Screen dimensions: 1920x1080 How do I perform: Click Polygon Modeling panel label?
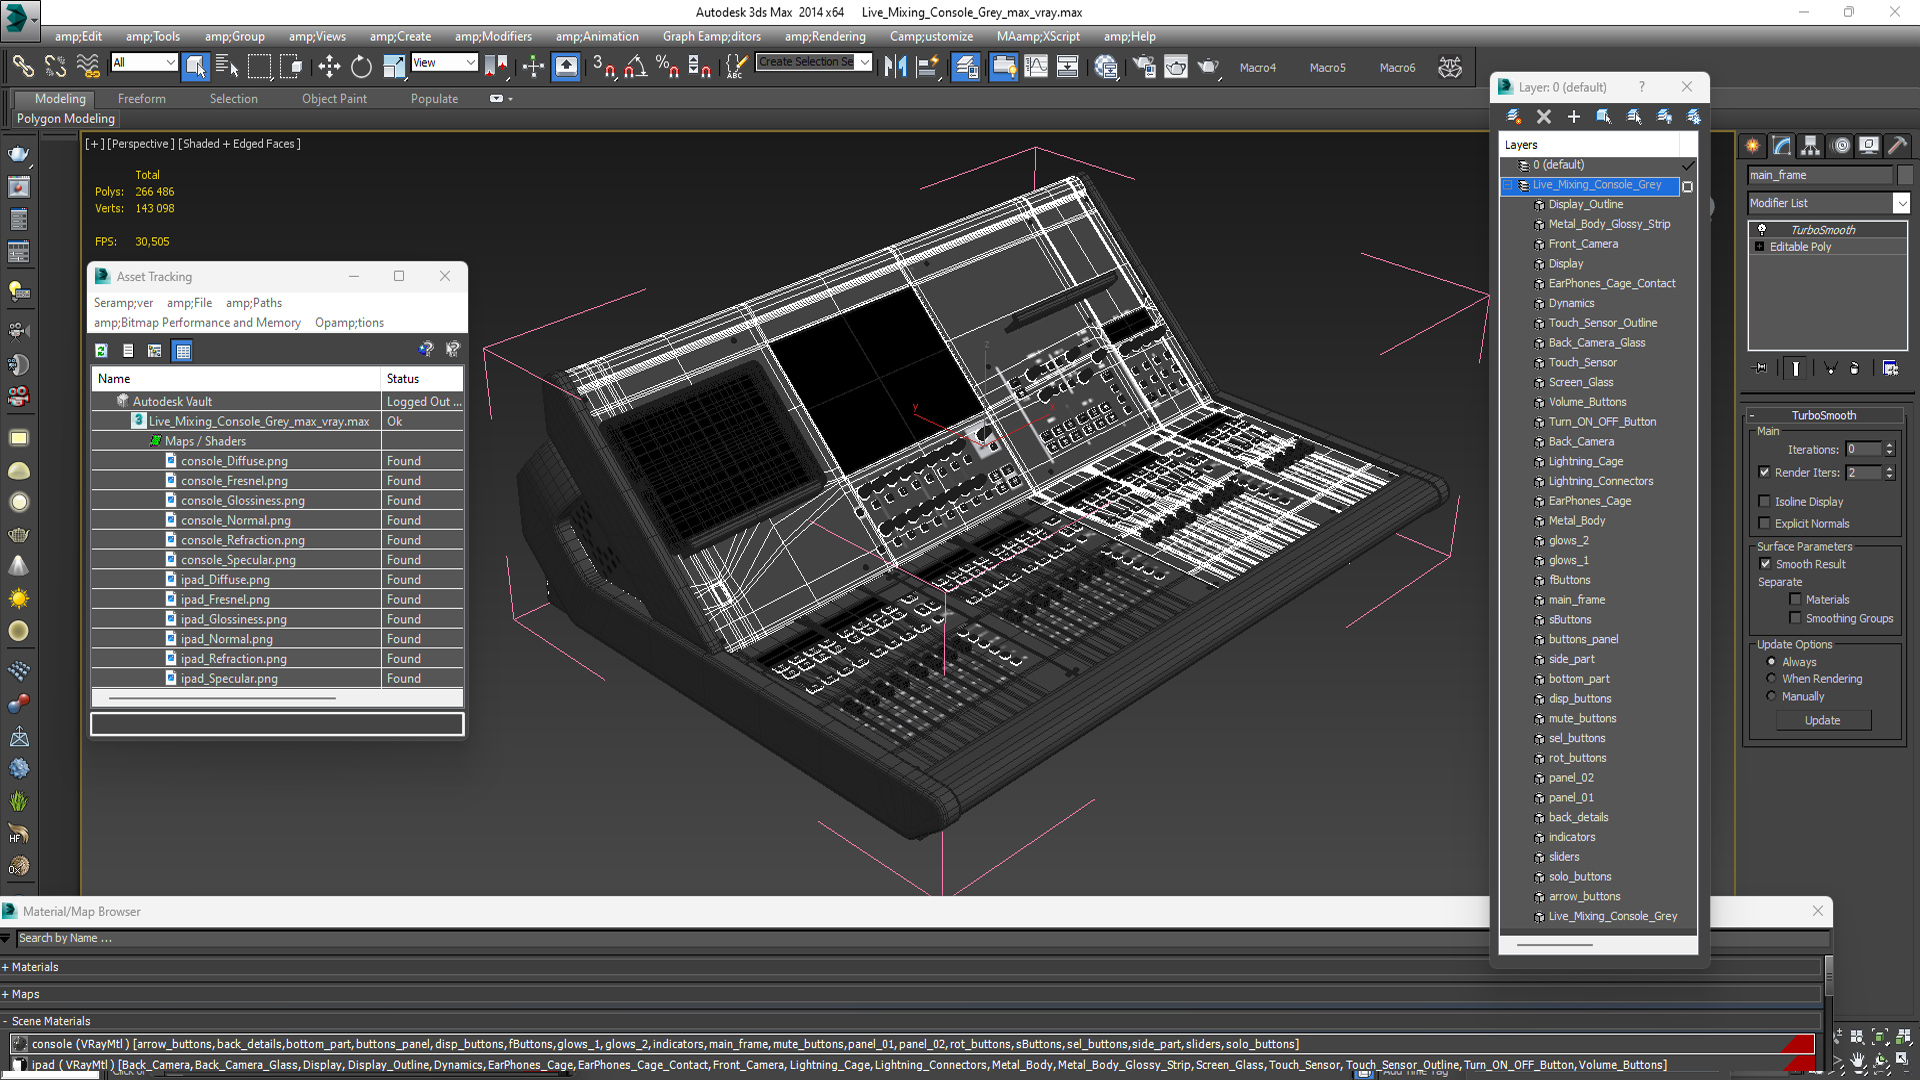pos(66,118)
